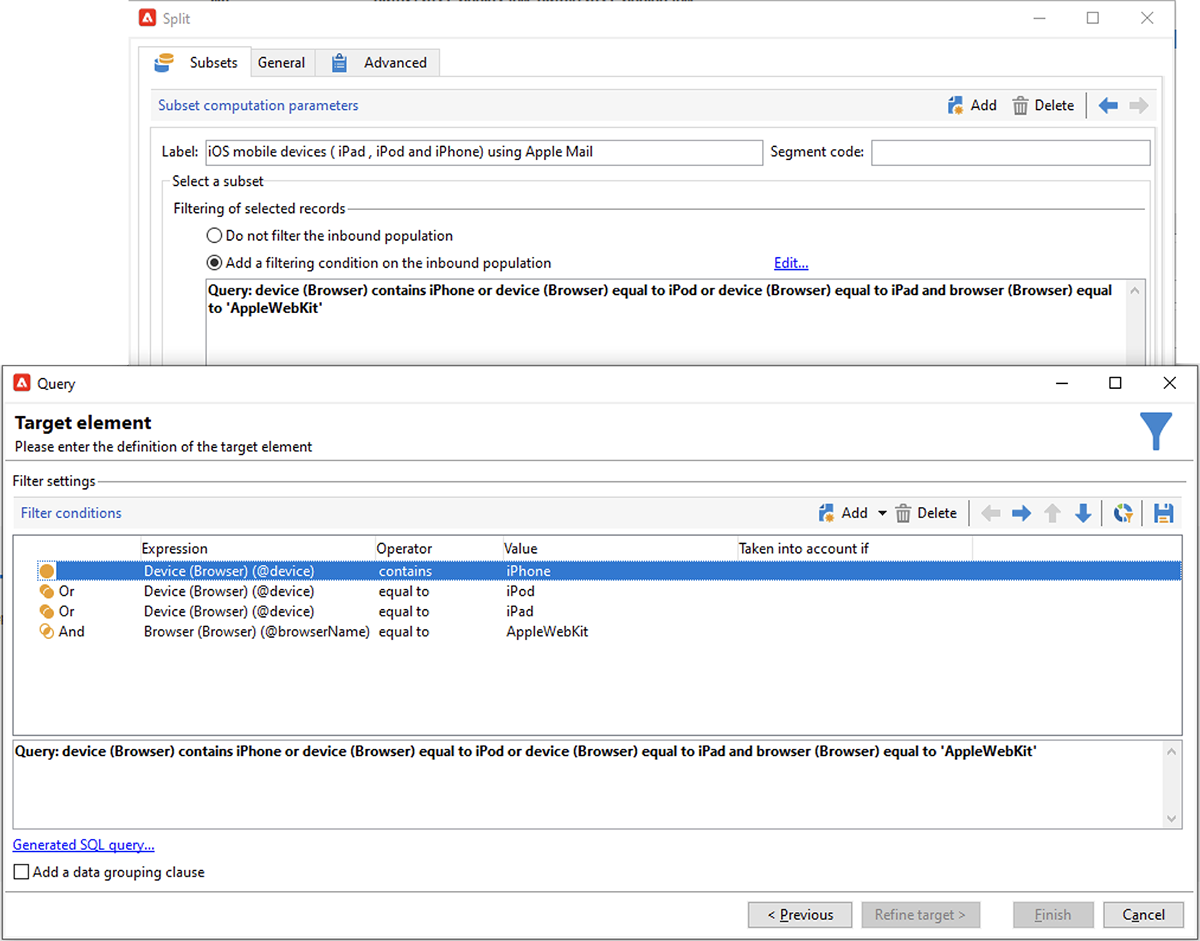Click the Refine target > button
Image resolution: width=1200 pixels, height=941 pixels.
(x=920, y=914)
